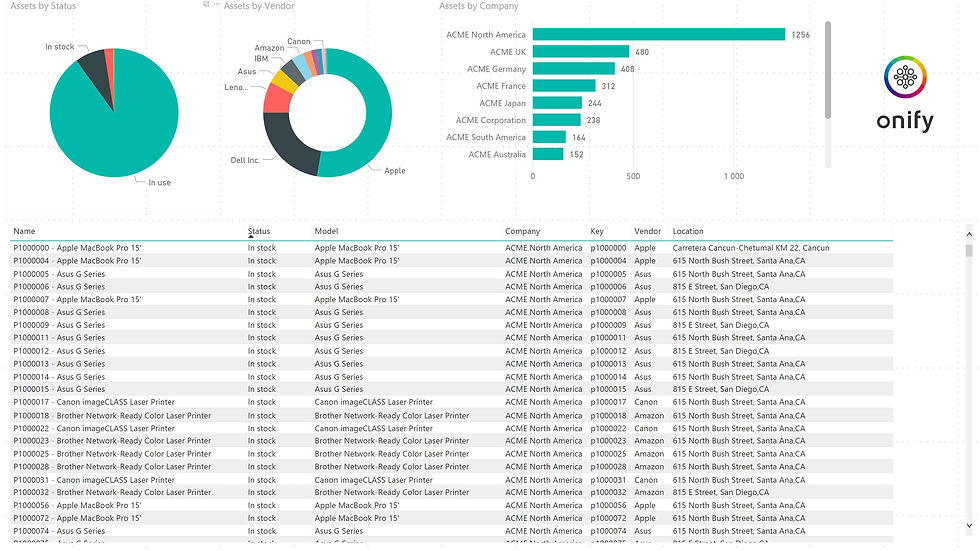Click the 1256 data label on the bar chart
This screenshot has height=551, width=980.
pos(801,35)
